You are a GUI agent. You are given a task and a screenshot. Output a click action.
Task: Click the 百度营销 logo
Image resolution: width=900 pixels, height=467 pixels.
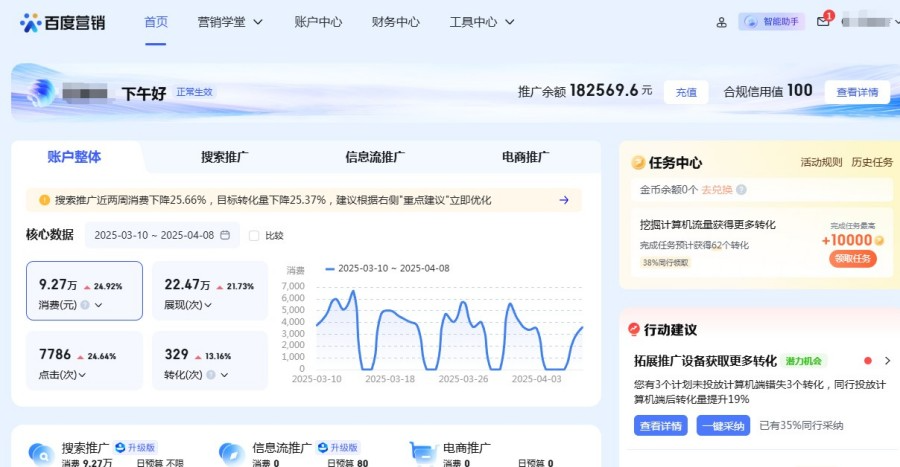[x=62, y=21]
